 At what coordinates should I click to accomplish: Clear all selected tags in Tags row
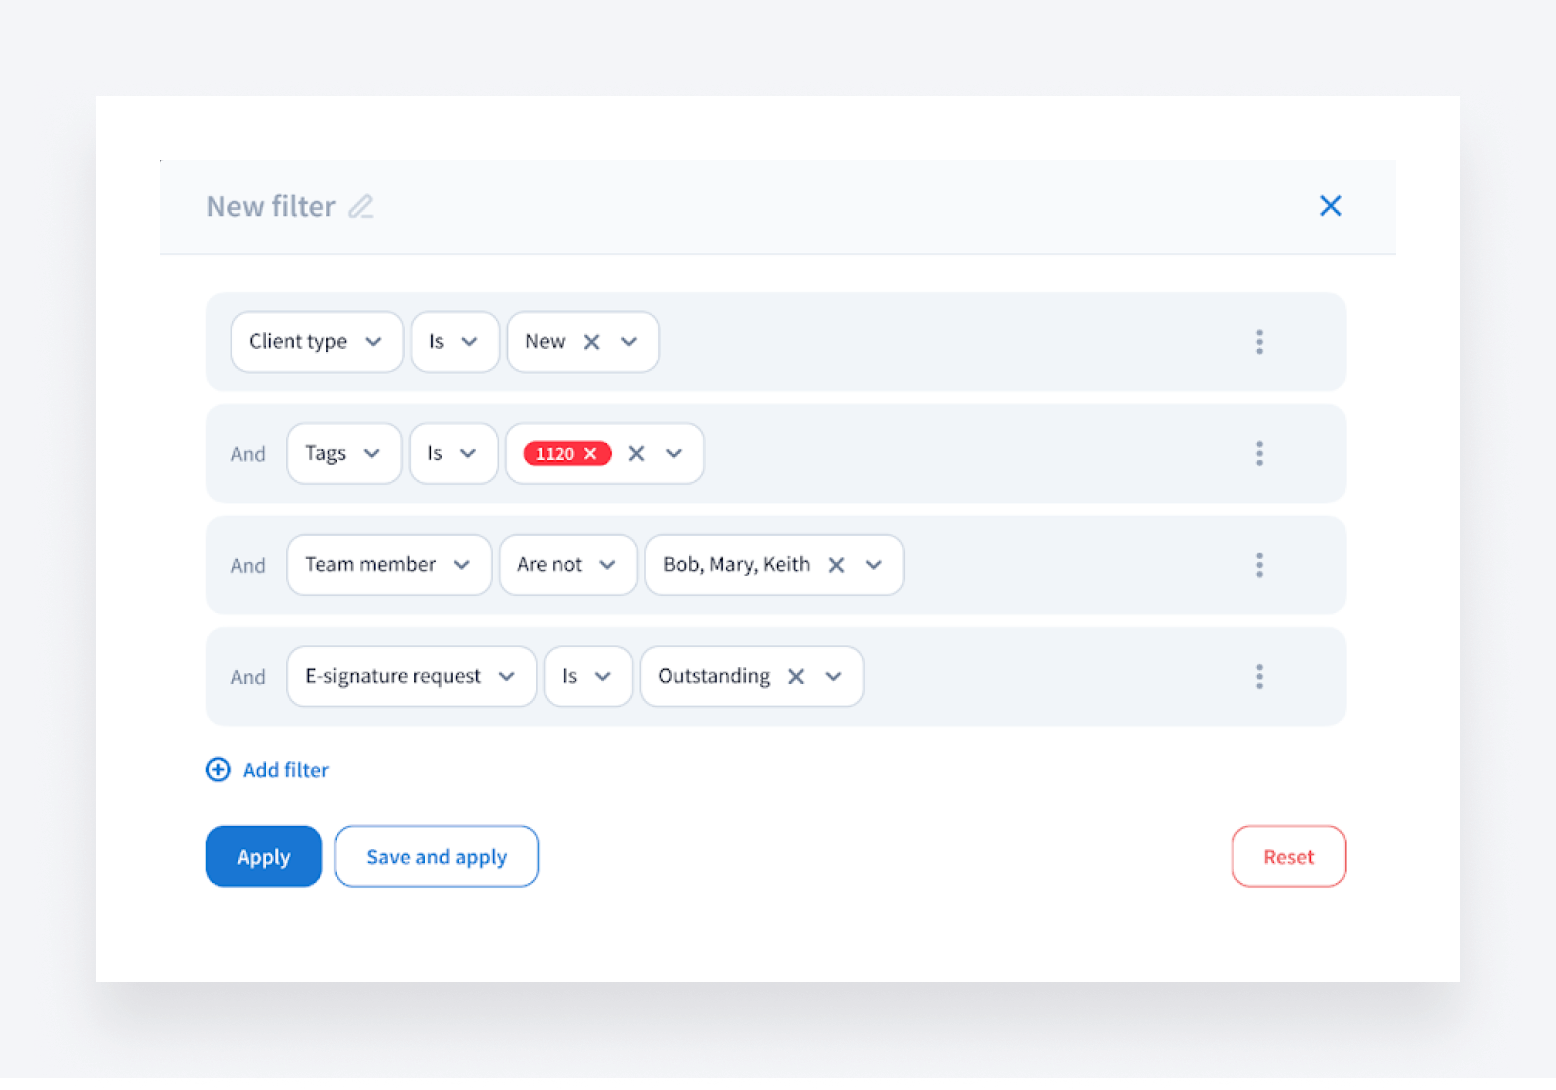[x=636, y=454]
